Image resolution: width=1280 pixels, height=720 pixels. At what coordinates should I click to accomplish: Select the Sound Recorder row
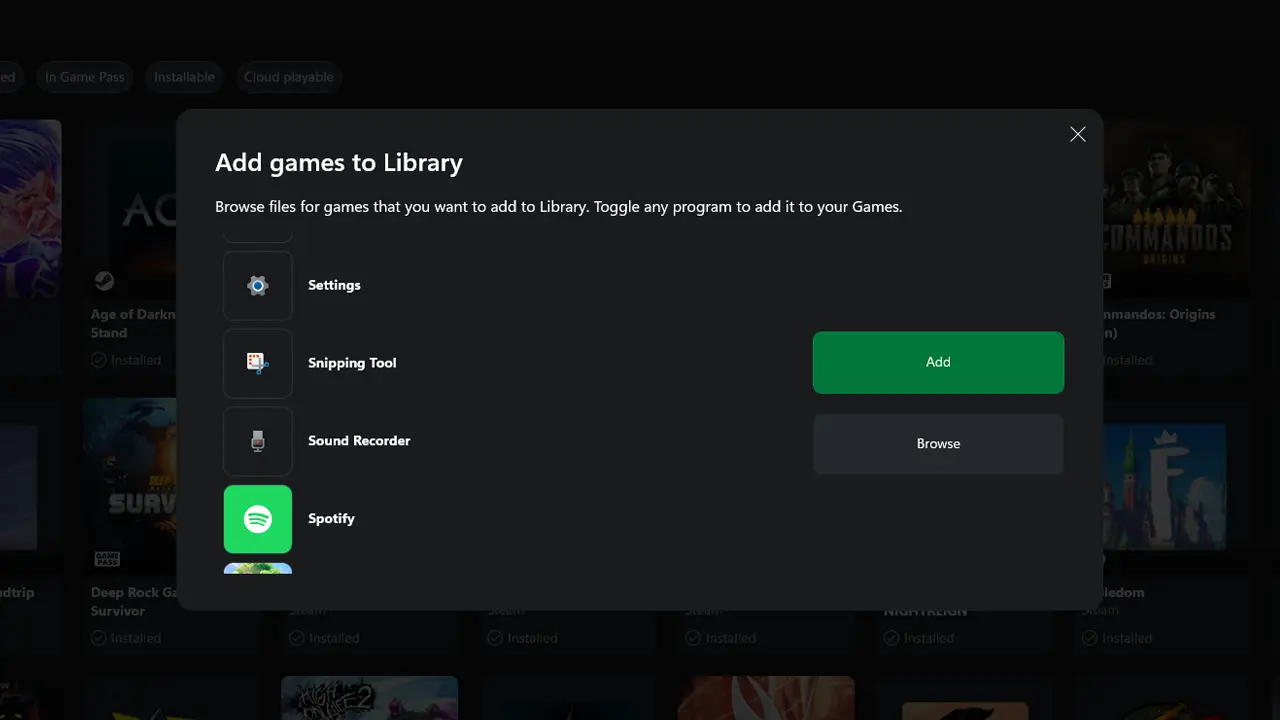pos(359,441)
